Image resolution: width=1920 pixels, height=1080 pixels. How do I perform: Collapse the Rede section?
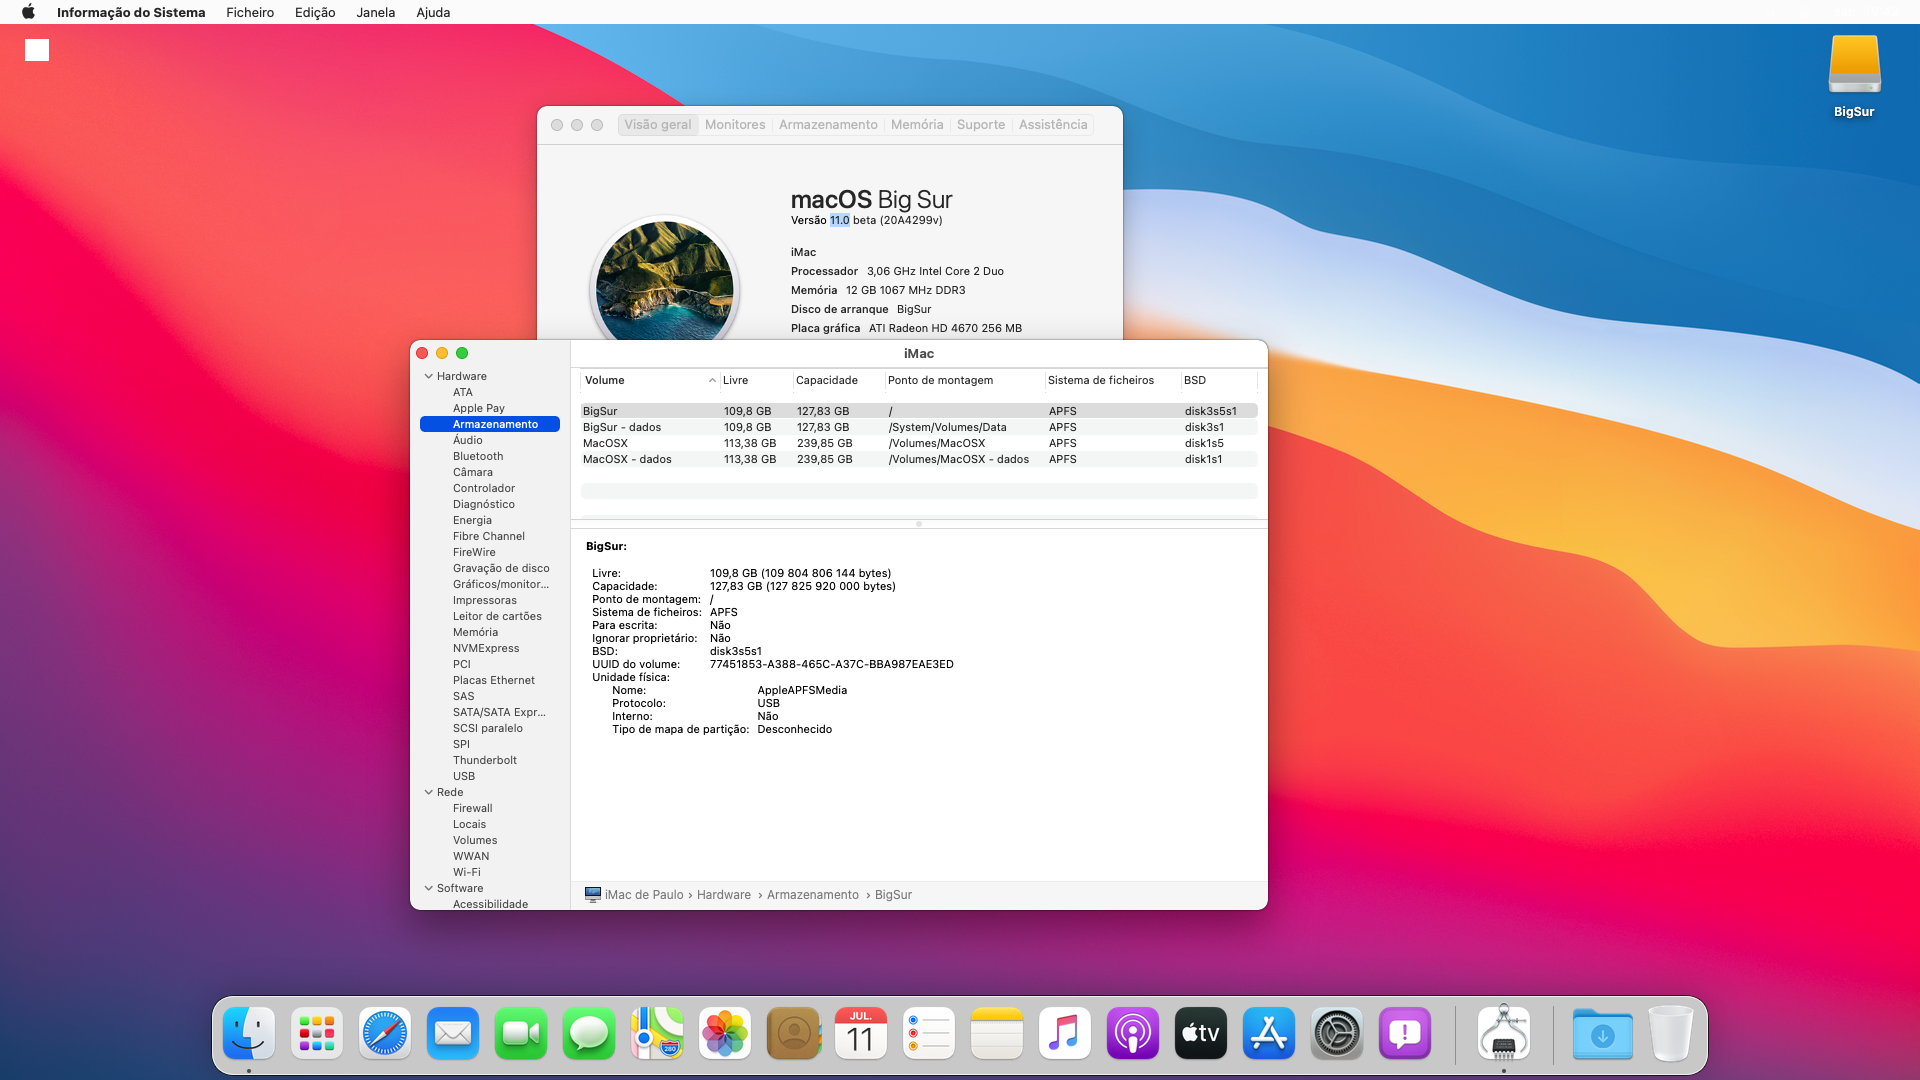point(429,792)
